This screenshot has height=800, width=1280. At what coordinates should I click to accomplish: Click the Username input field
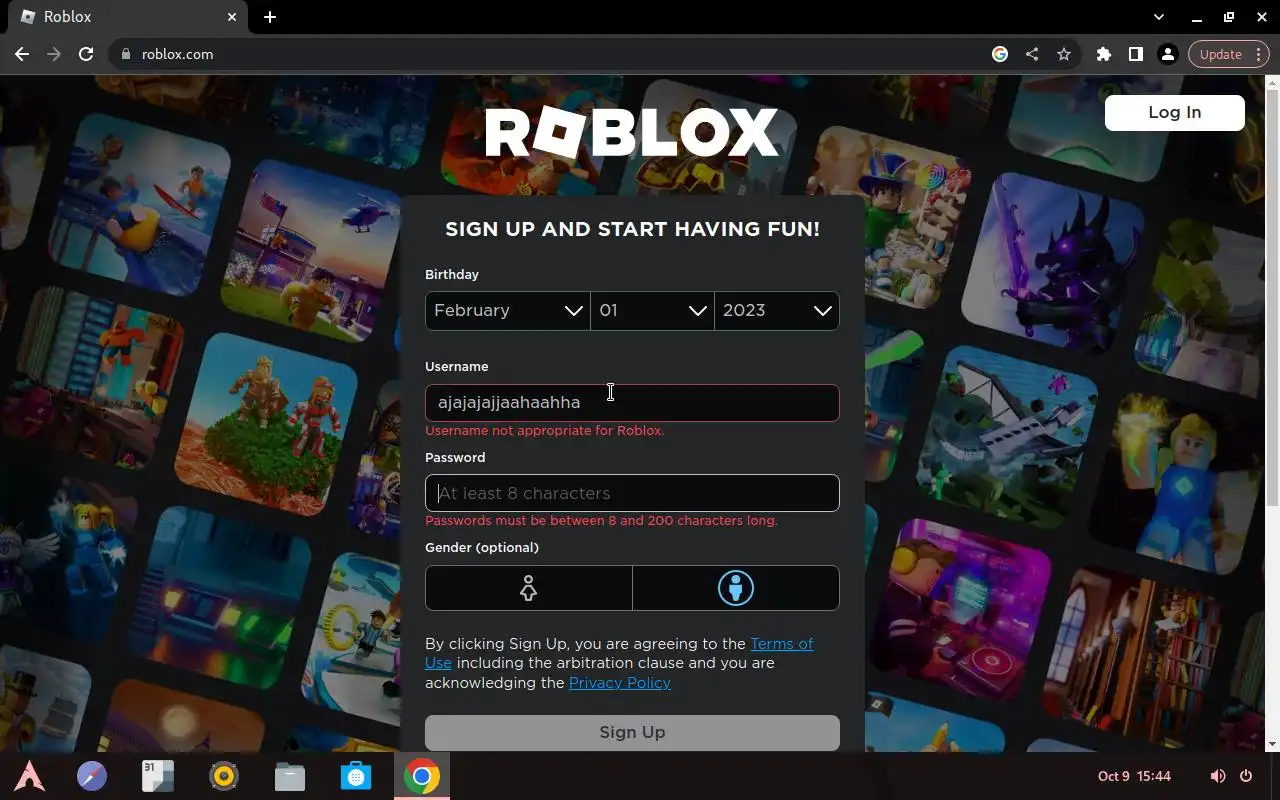pyautogui.click(x=632, y=403)
